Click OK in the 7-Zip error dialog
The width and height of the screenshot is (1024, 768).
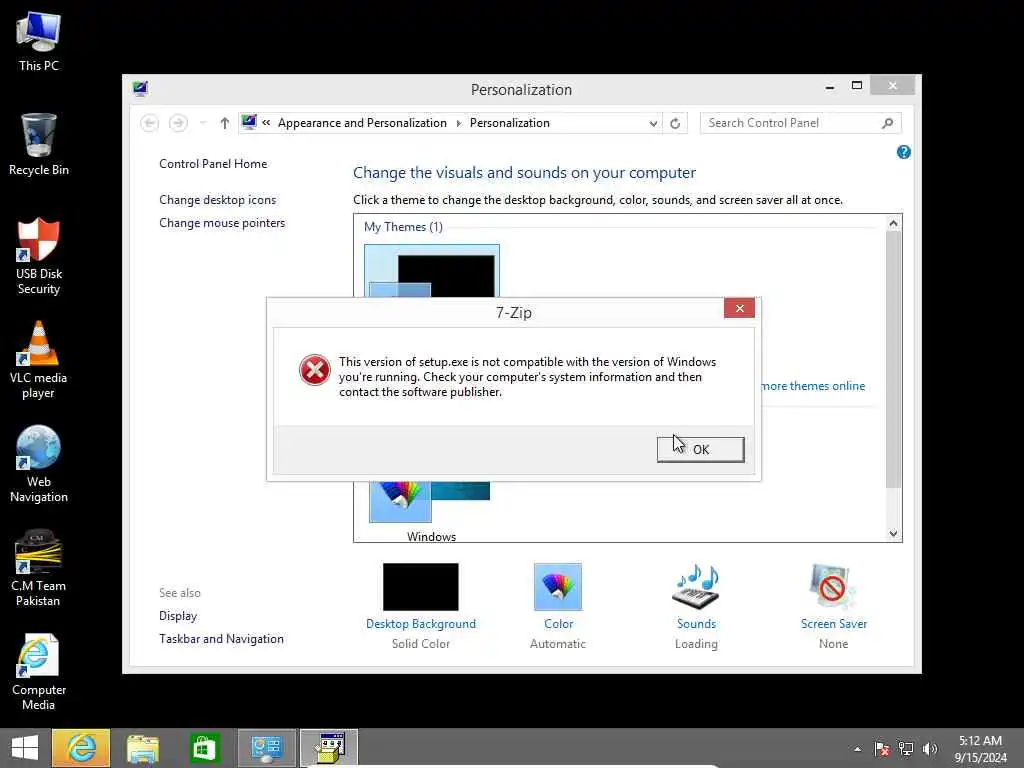pos(700,449)
